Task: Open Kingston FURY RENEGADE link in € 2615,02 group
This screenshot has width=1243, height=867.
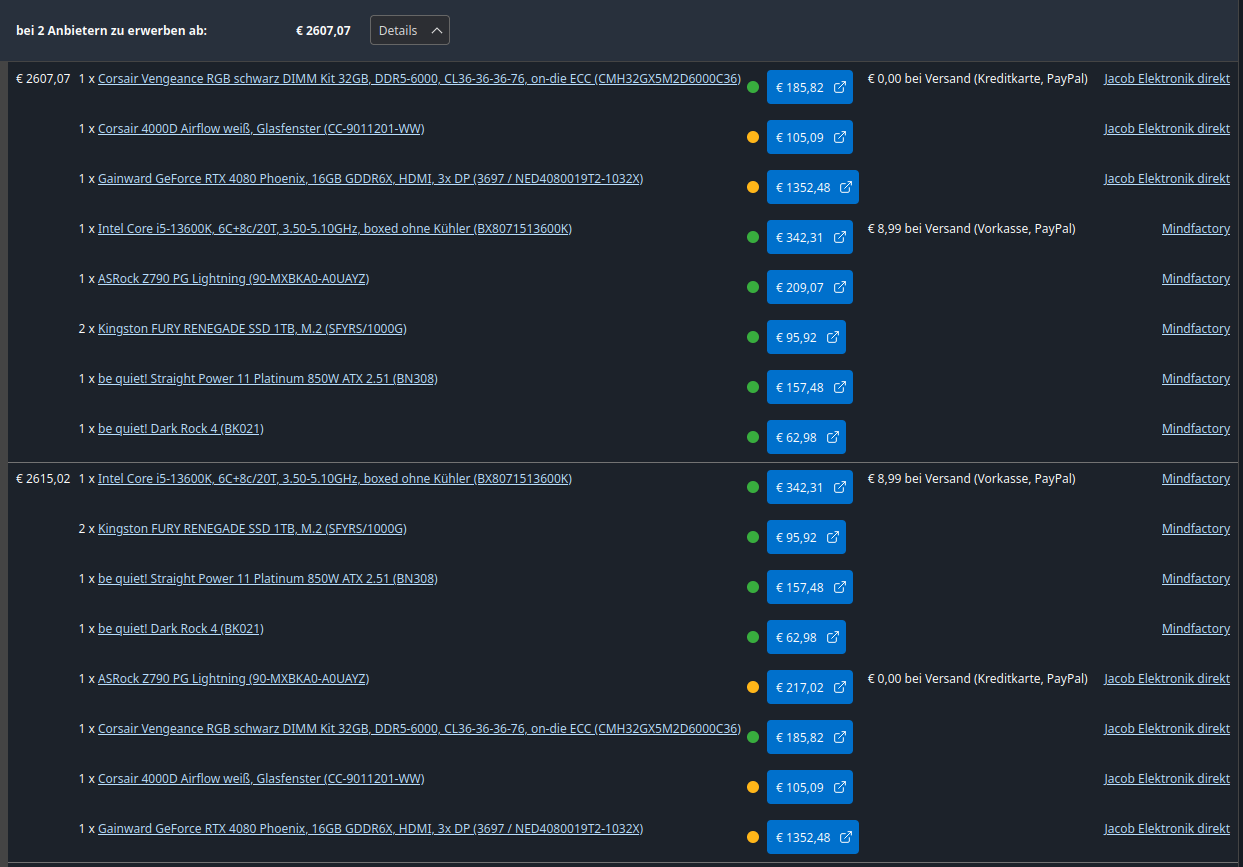Action: pyautogui.click(x=252, y=529)
